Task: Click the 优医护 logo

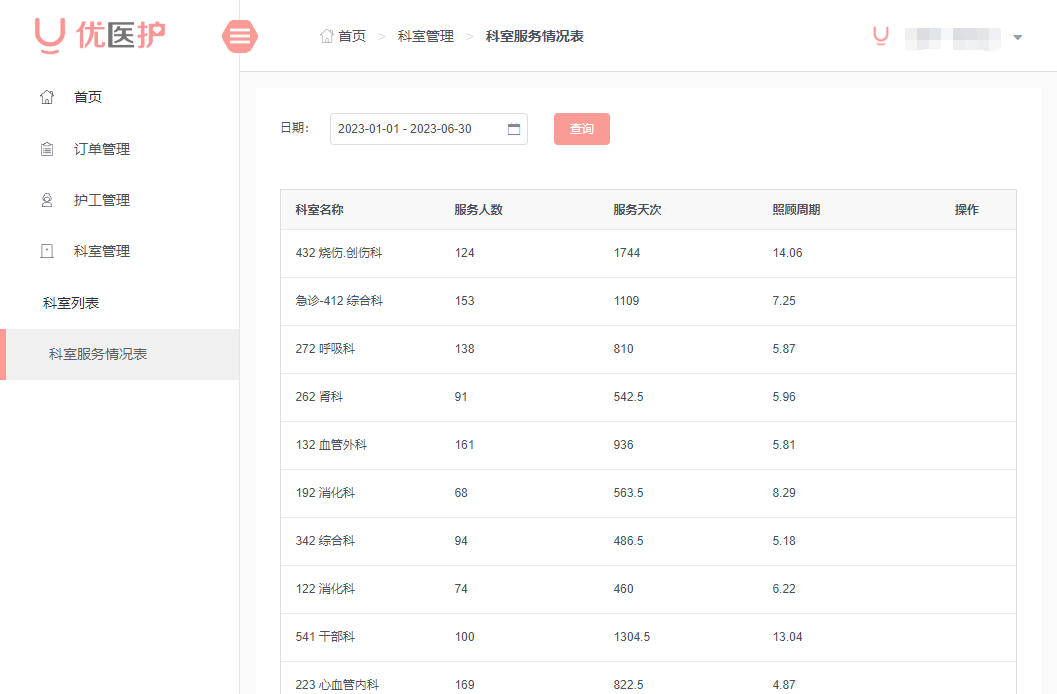Action: click(100, 35)
